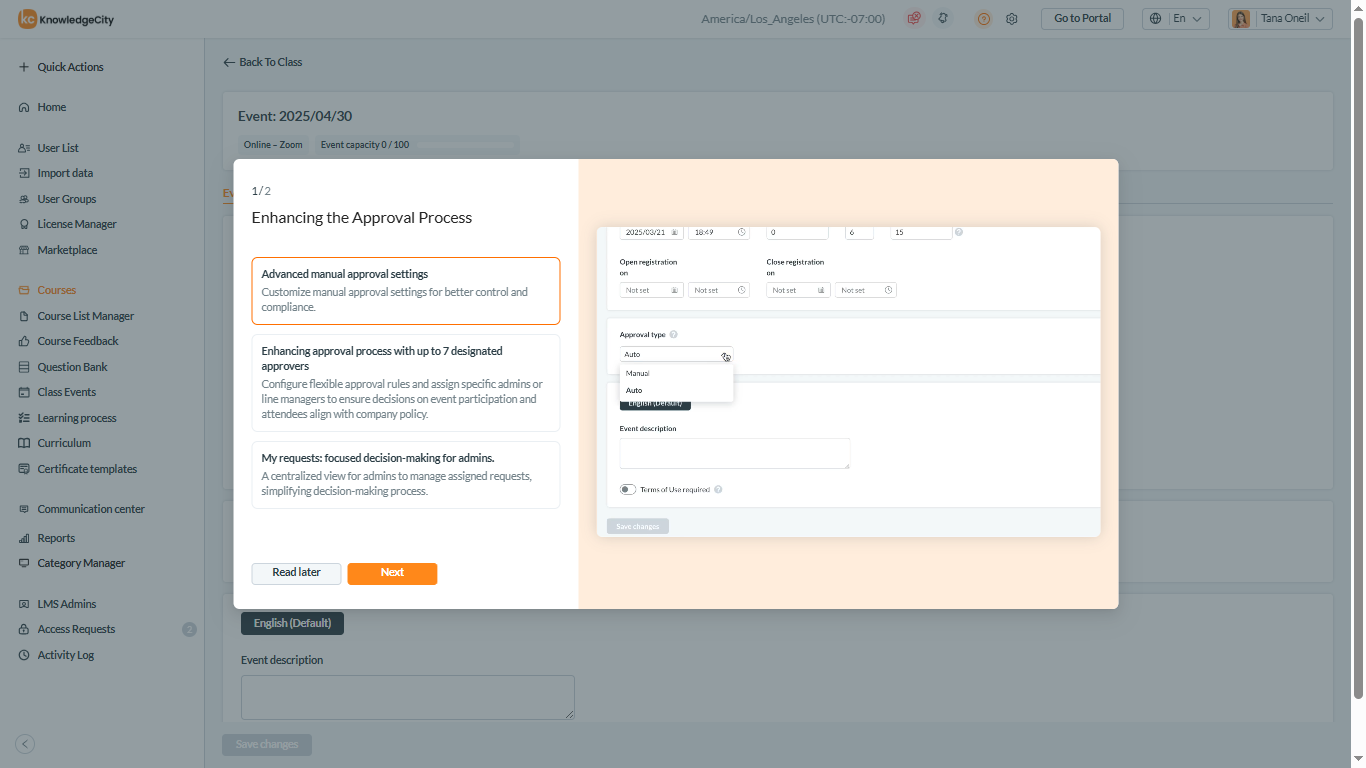
Task: Click the Go to Portal button
Action: click(1082, 19)
